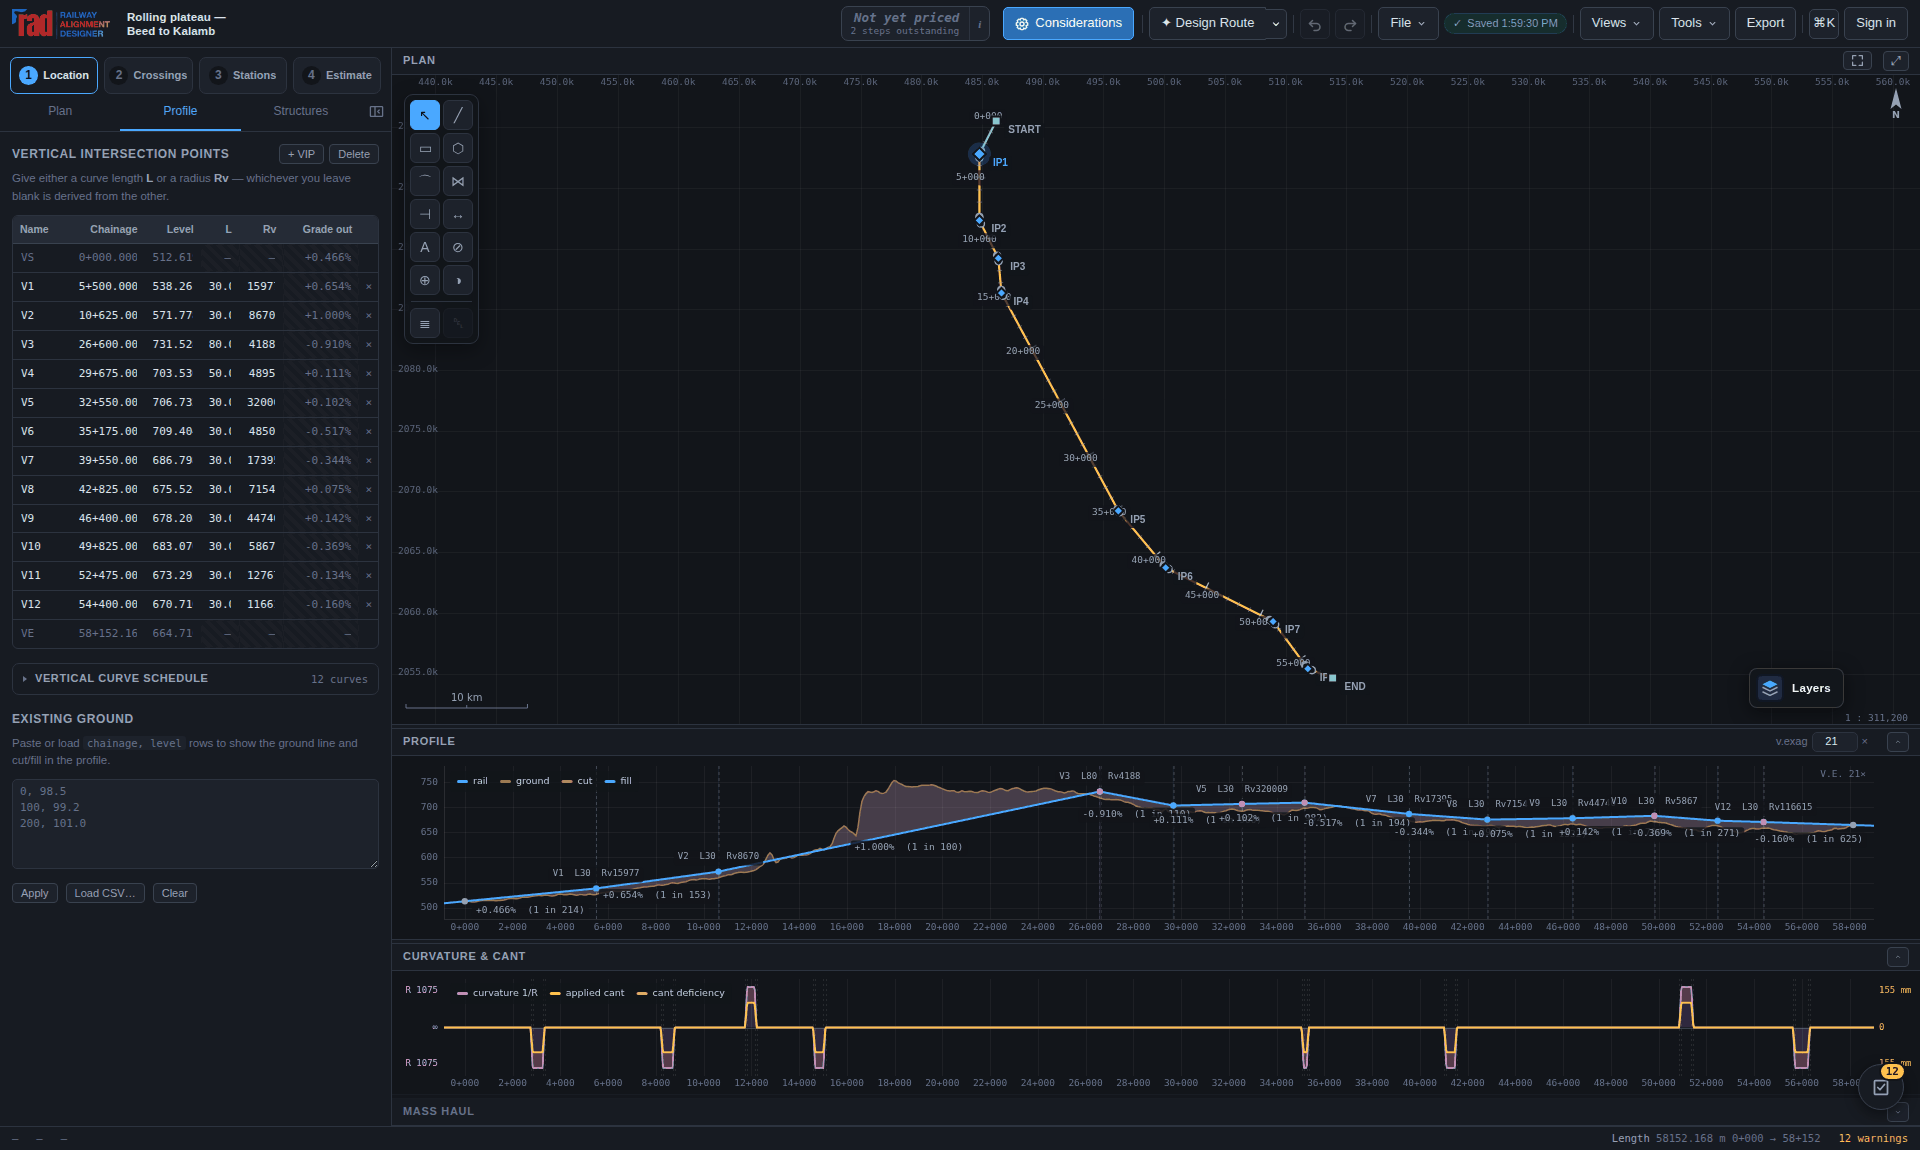Image resolution: width=1920 pixels, height=1150 pixels.
Task: Toggle the Layers panel
Action: coord(1796,688)
